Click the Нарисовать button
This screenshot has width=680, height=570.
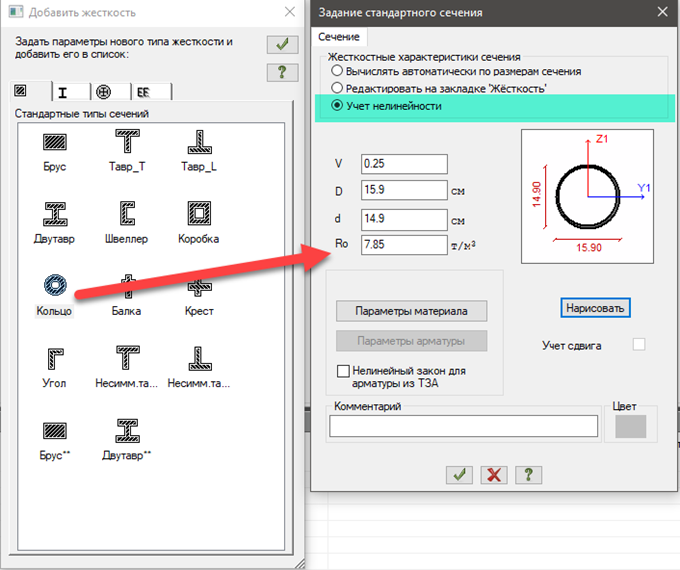pos(595,308)
